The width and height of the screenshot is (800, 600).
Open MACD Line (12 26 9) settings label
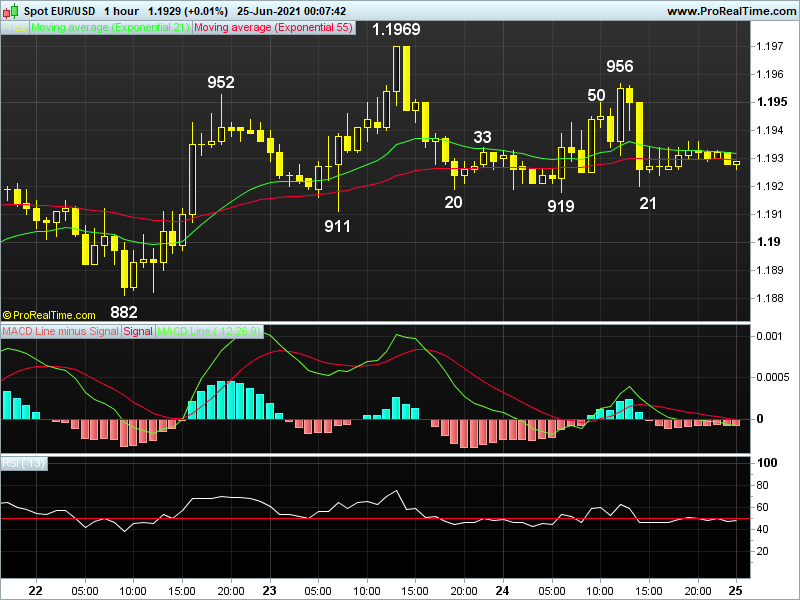(x=210, y=331)
